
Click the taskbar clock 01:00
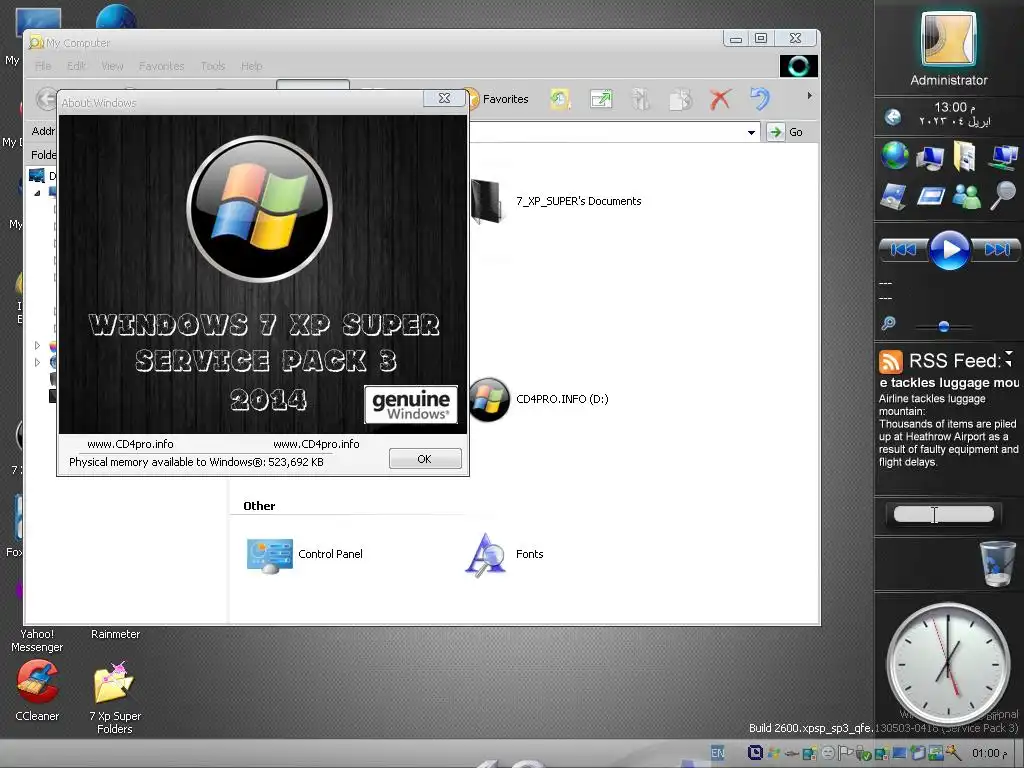coord(990,754)
